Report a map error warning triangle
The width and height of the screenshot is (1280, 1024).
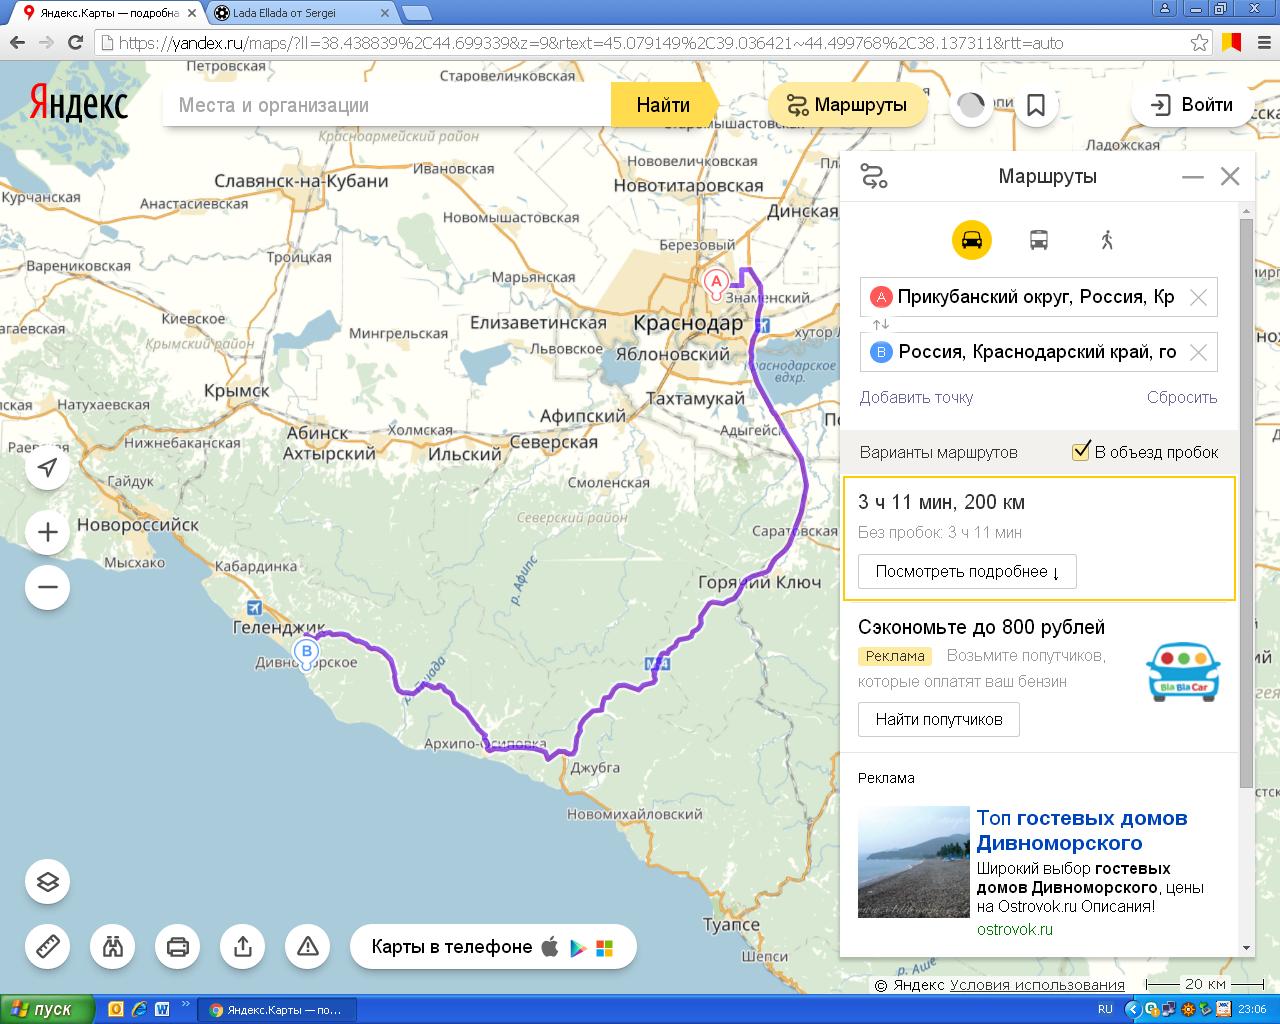308,946
